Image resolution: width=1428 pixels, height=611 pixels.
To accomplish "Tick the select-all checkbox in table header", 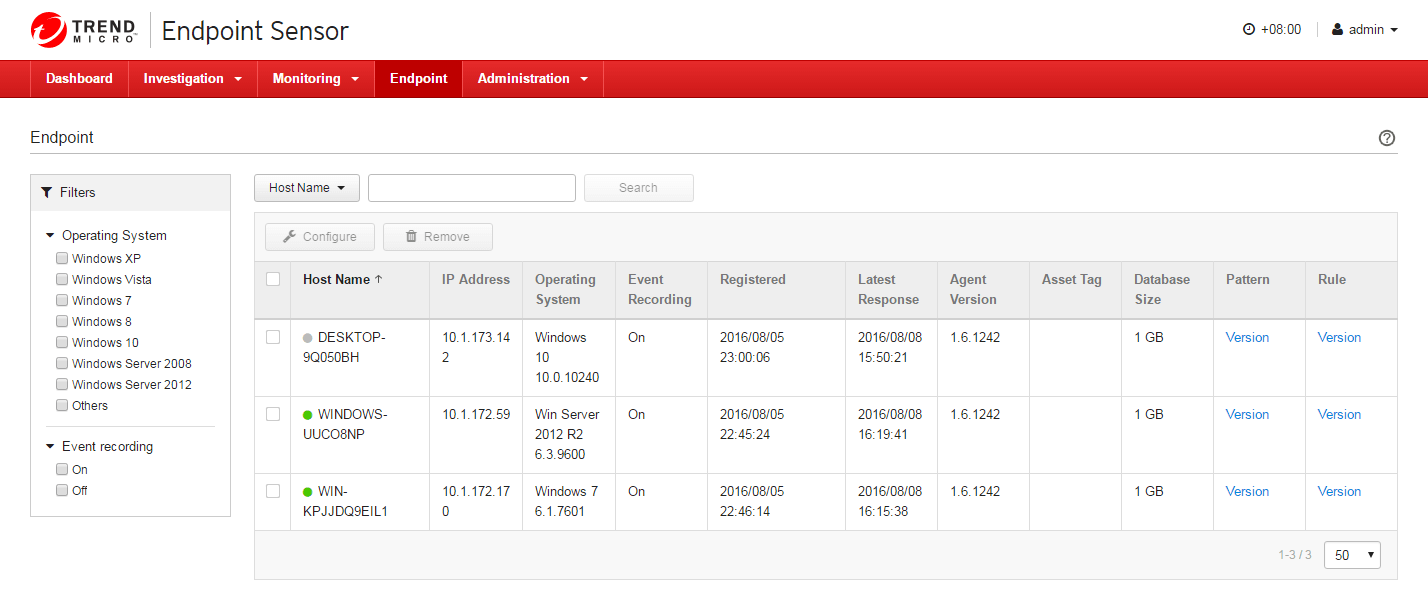I will click(x=273, y=280).
